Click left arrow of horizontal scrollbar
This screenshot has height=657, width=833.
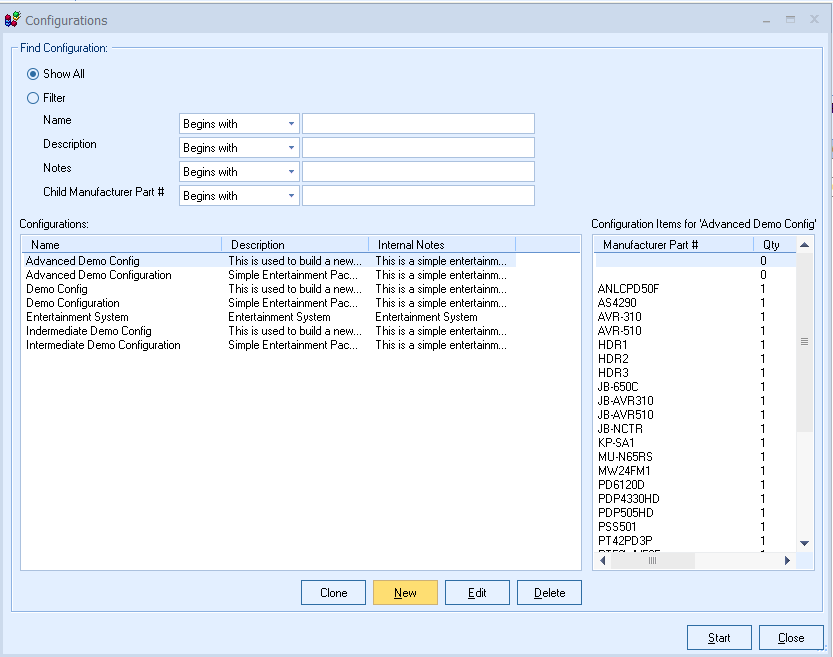(602, 561)
